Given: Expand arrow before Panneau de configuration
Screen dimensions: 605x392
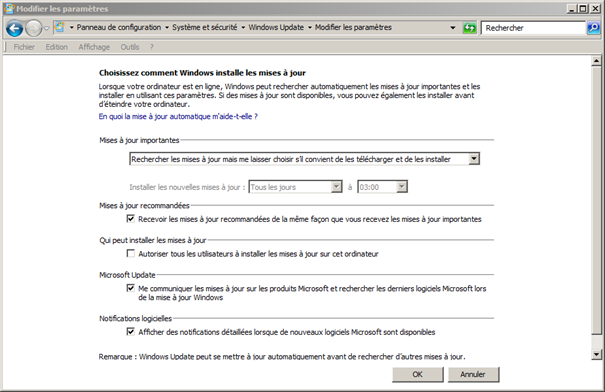Looking at the screenshot, I should 71,28.
